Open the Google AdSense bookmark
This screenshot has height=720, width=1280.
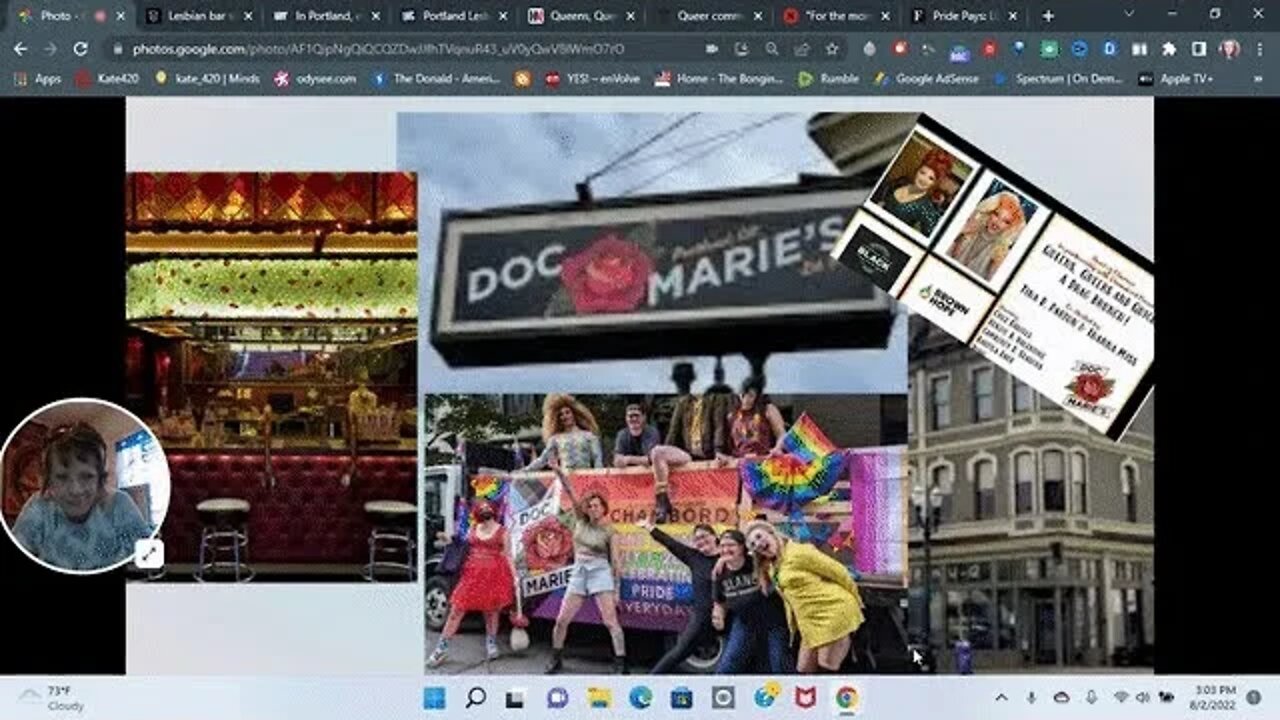coord(928,79)
